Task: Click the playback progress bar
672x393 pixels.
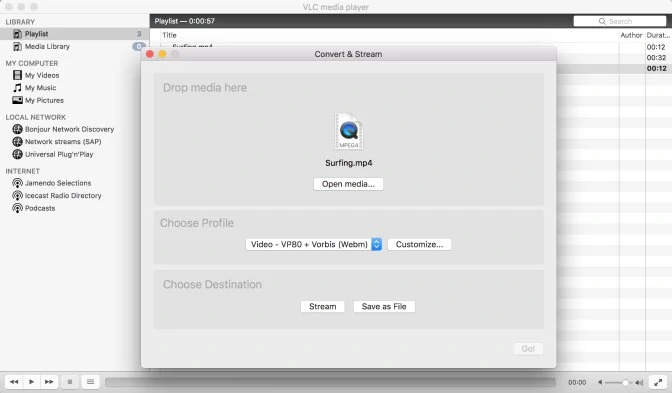Action: point(330,382)
